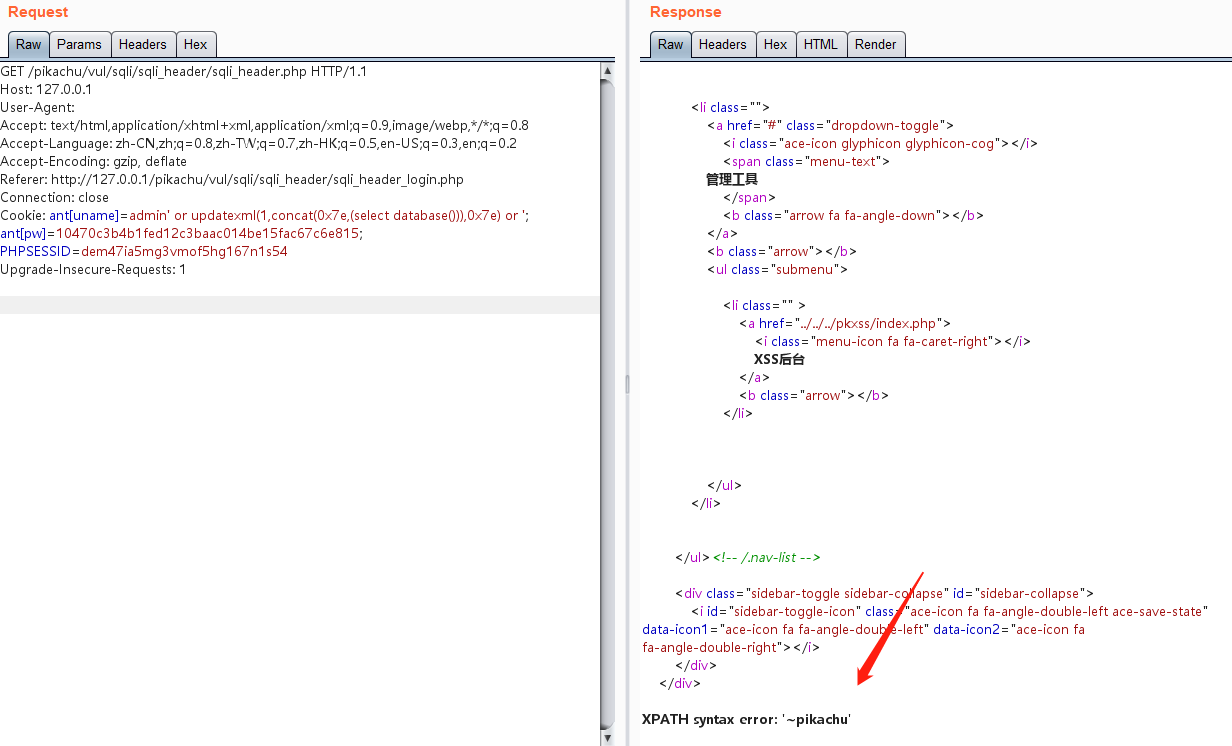Open the Request Params tab
Image resolution: width=1232 pixels, height=746 pixels.
point(79,44)
